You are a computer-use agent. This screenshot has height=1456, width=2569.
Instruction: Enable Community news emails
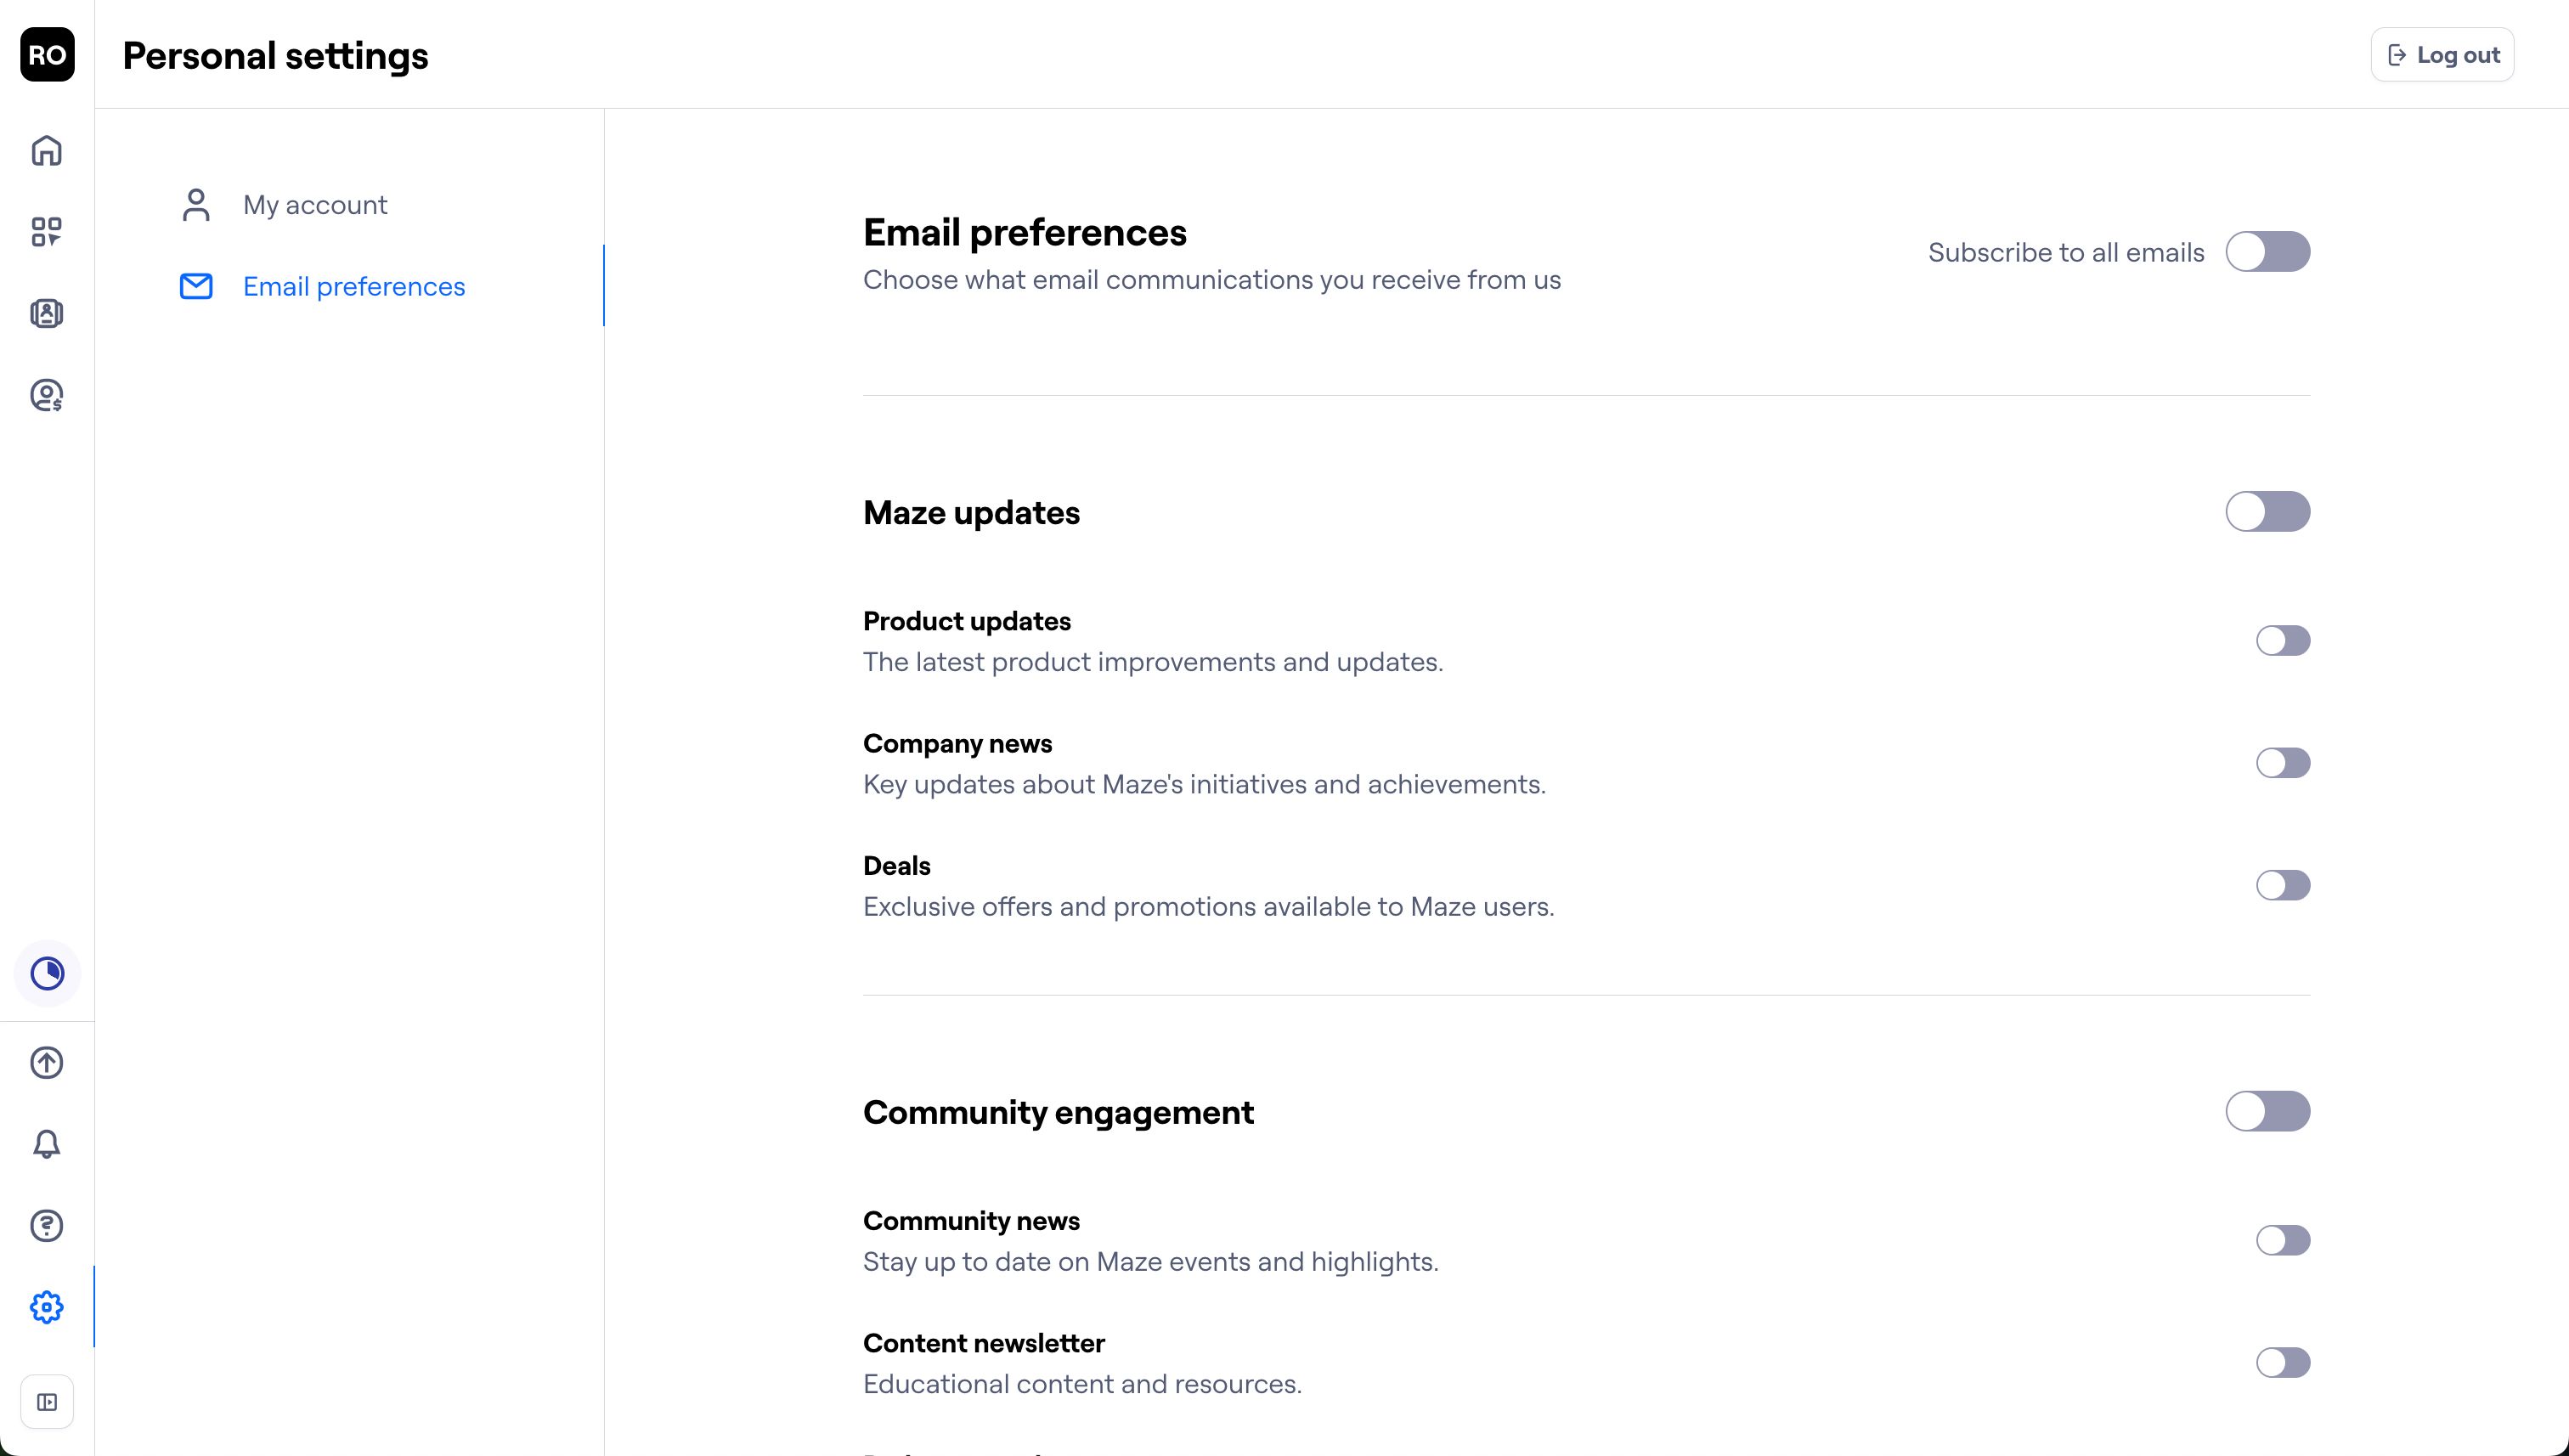2283,1240
